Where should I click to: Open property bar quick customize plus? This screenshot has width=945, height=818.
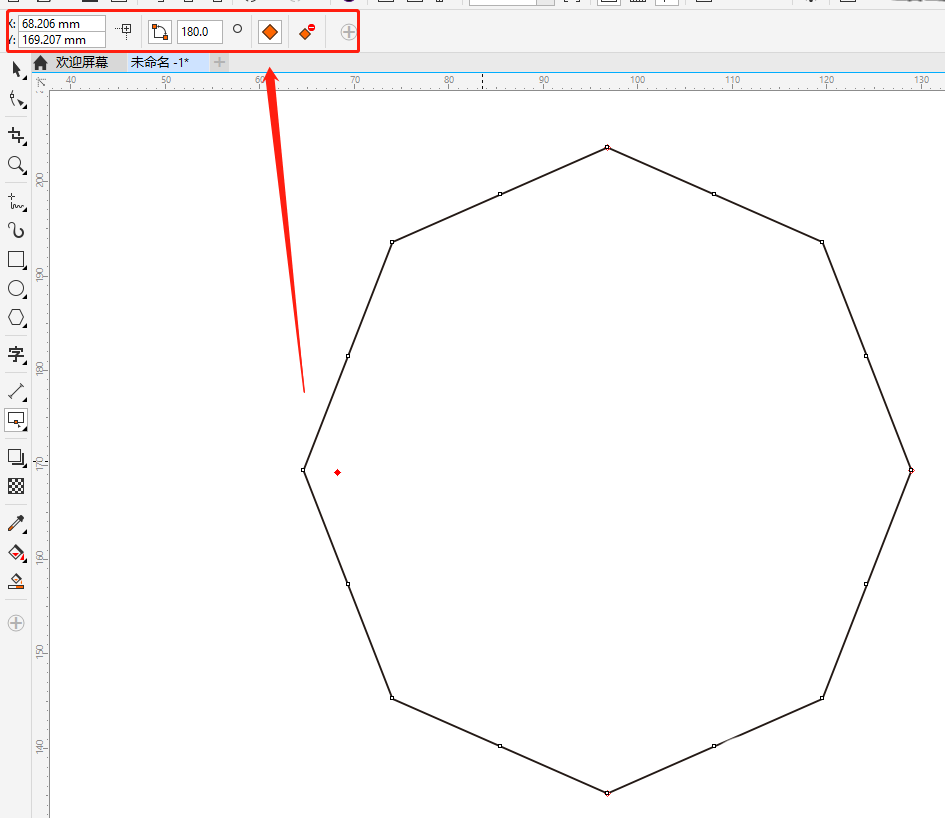click(348, 32)
